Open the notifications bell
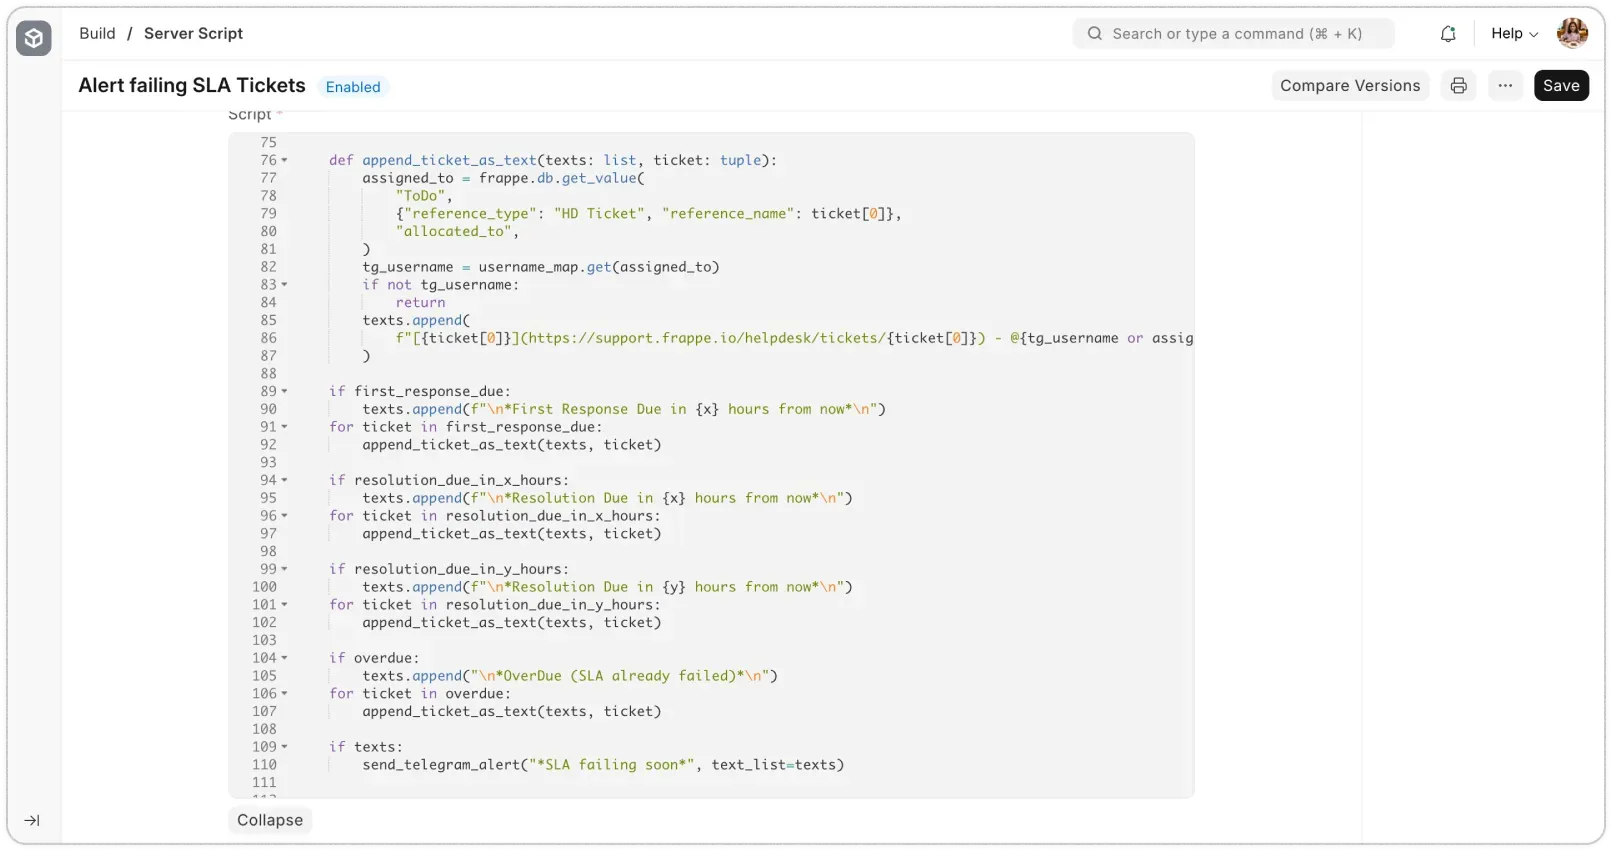1612x851 pixels. click(1448, 34)
